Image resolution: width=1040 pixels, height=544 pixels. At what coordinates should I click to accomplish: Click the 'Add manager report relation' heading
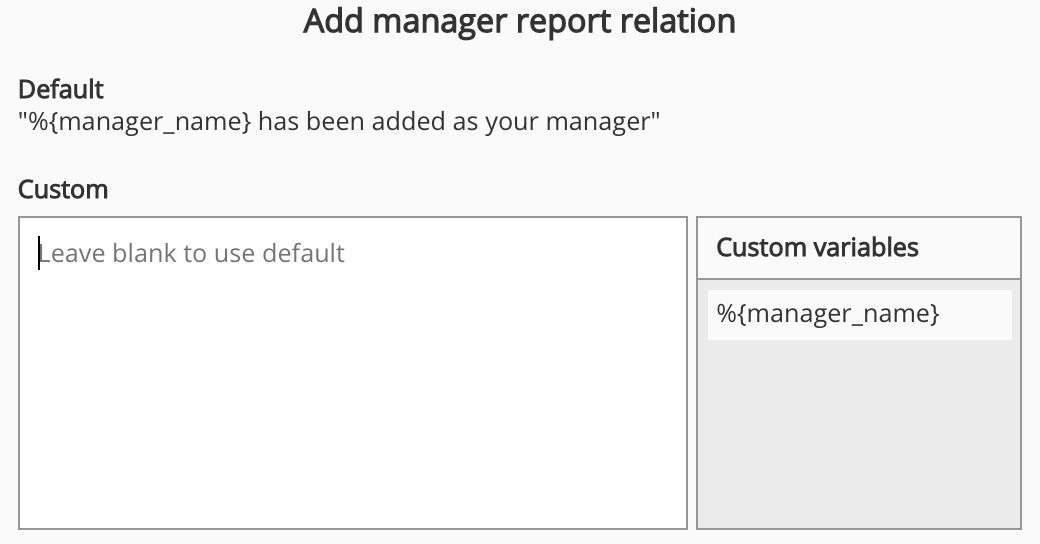point(519,21)
